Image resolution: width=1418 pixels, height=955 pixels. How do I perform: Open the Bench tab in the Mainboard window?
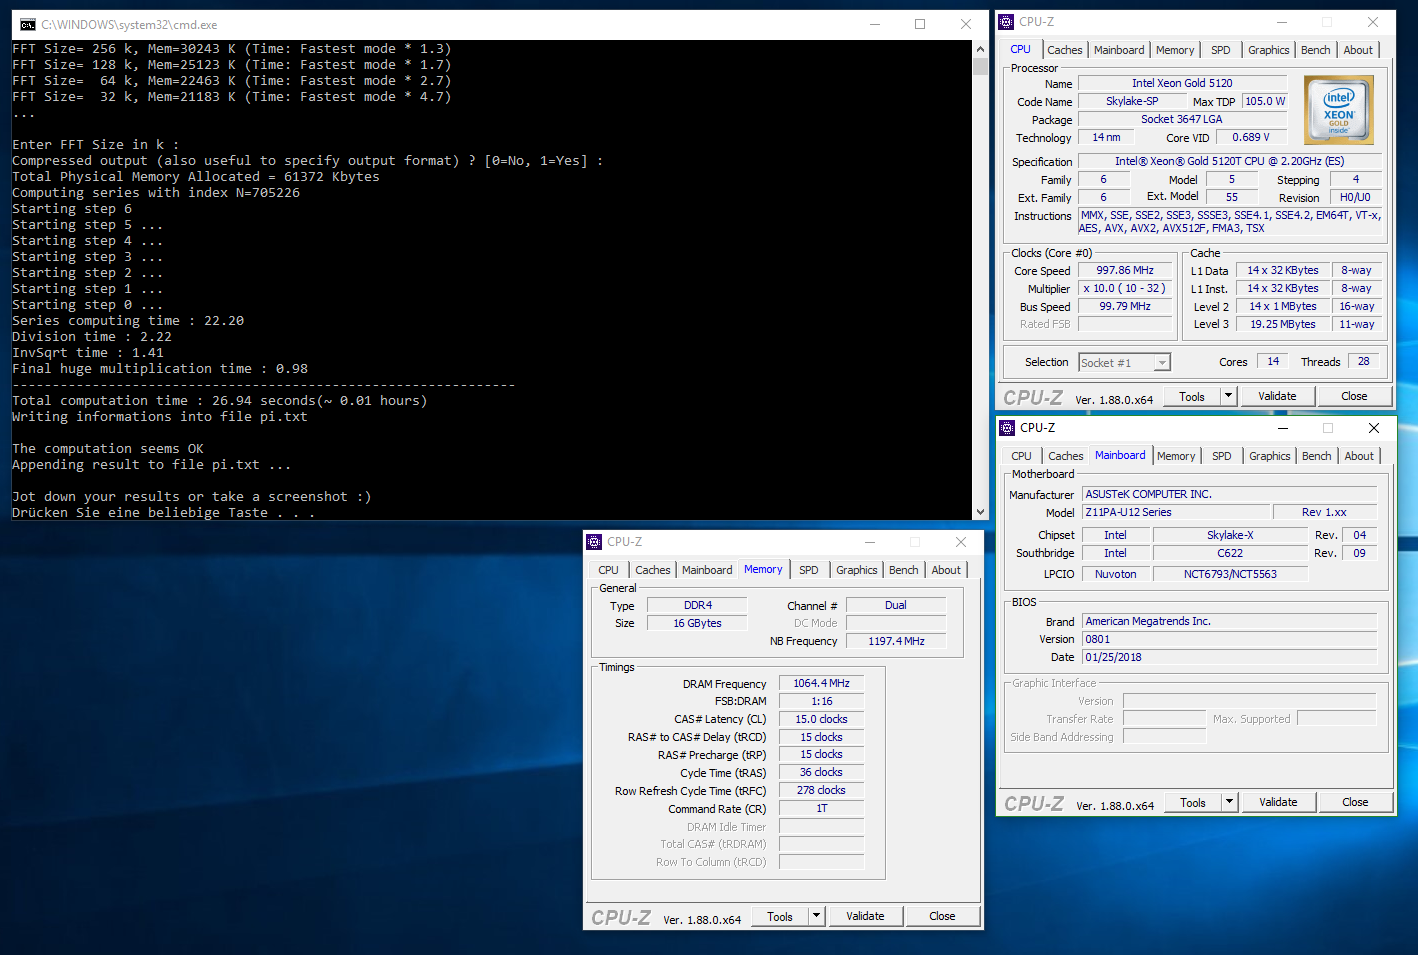tap(1316, 456)
